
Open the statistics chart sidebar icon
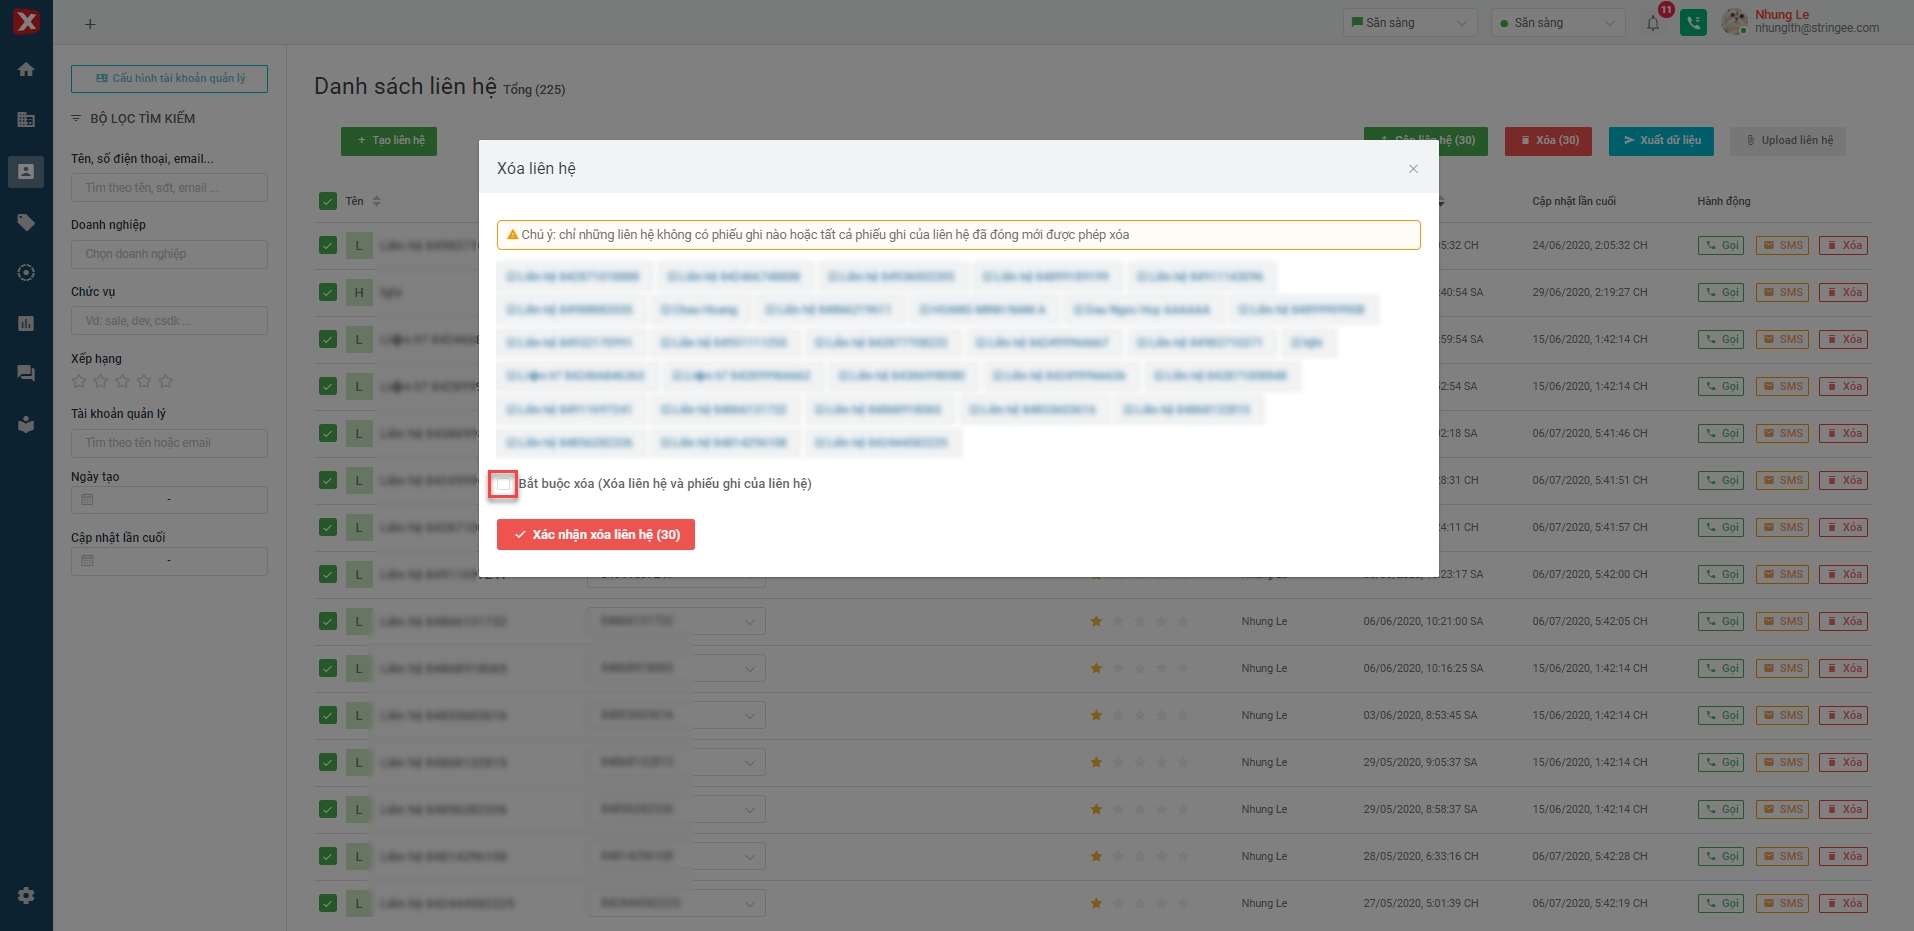26,323
